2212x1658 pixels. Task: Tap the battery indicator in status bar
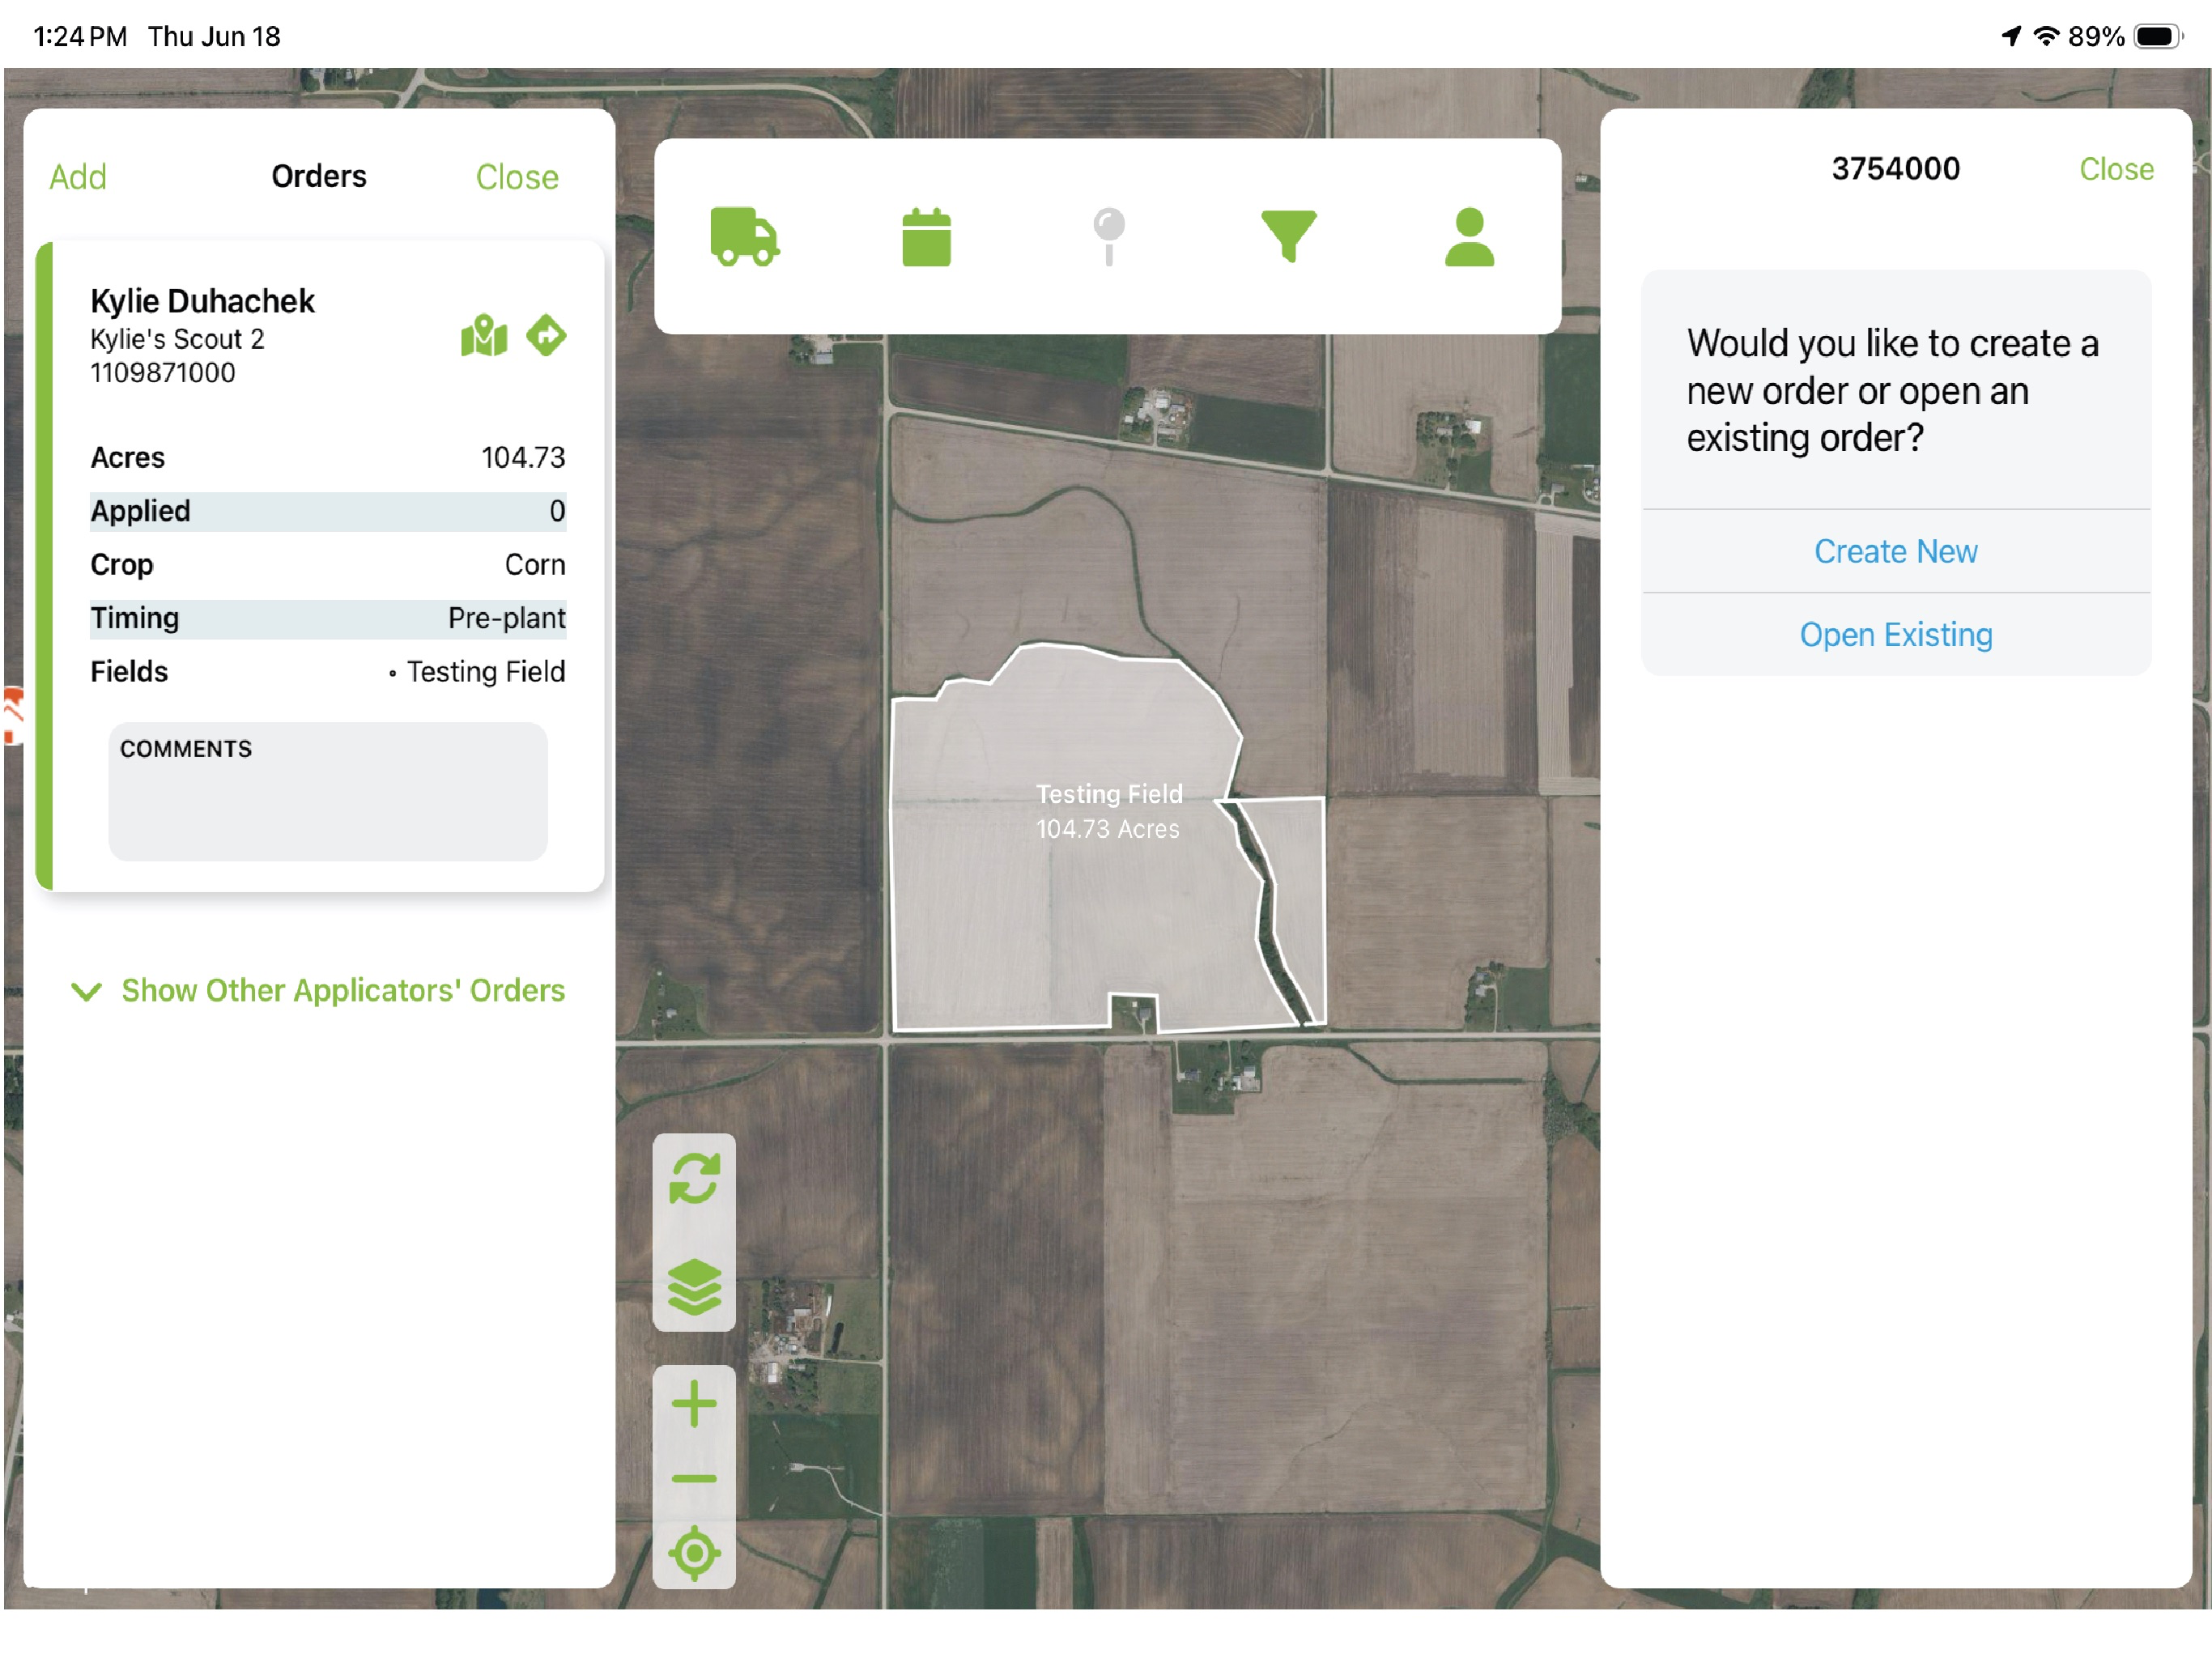(x=2157, y=37)
